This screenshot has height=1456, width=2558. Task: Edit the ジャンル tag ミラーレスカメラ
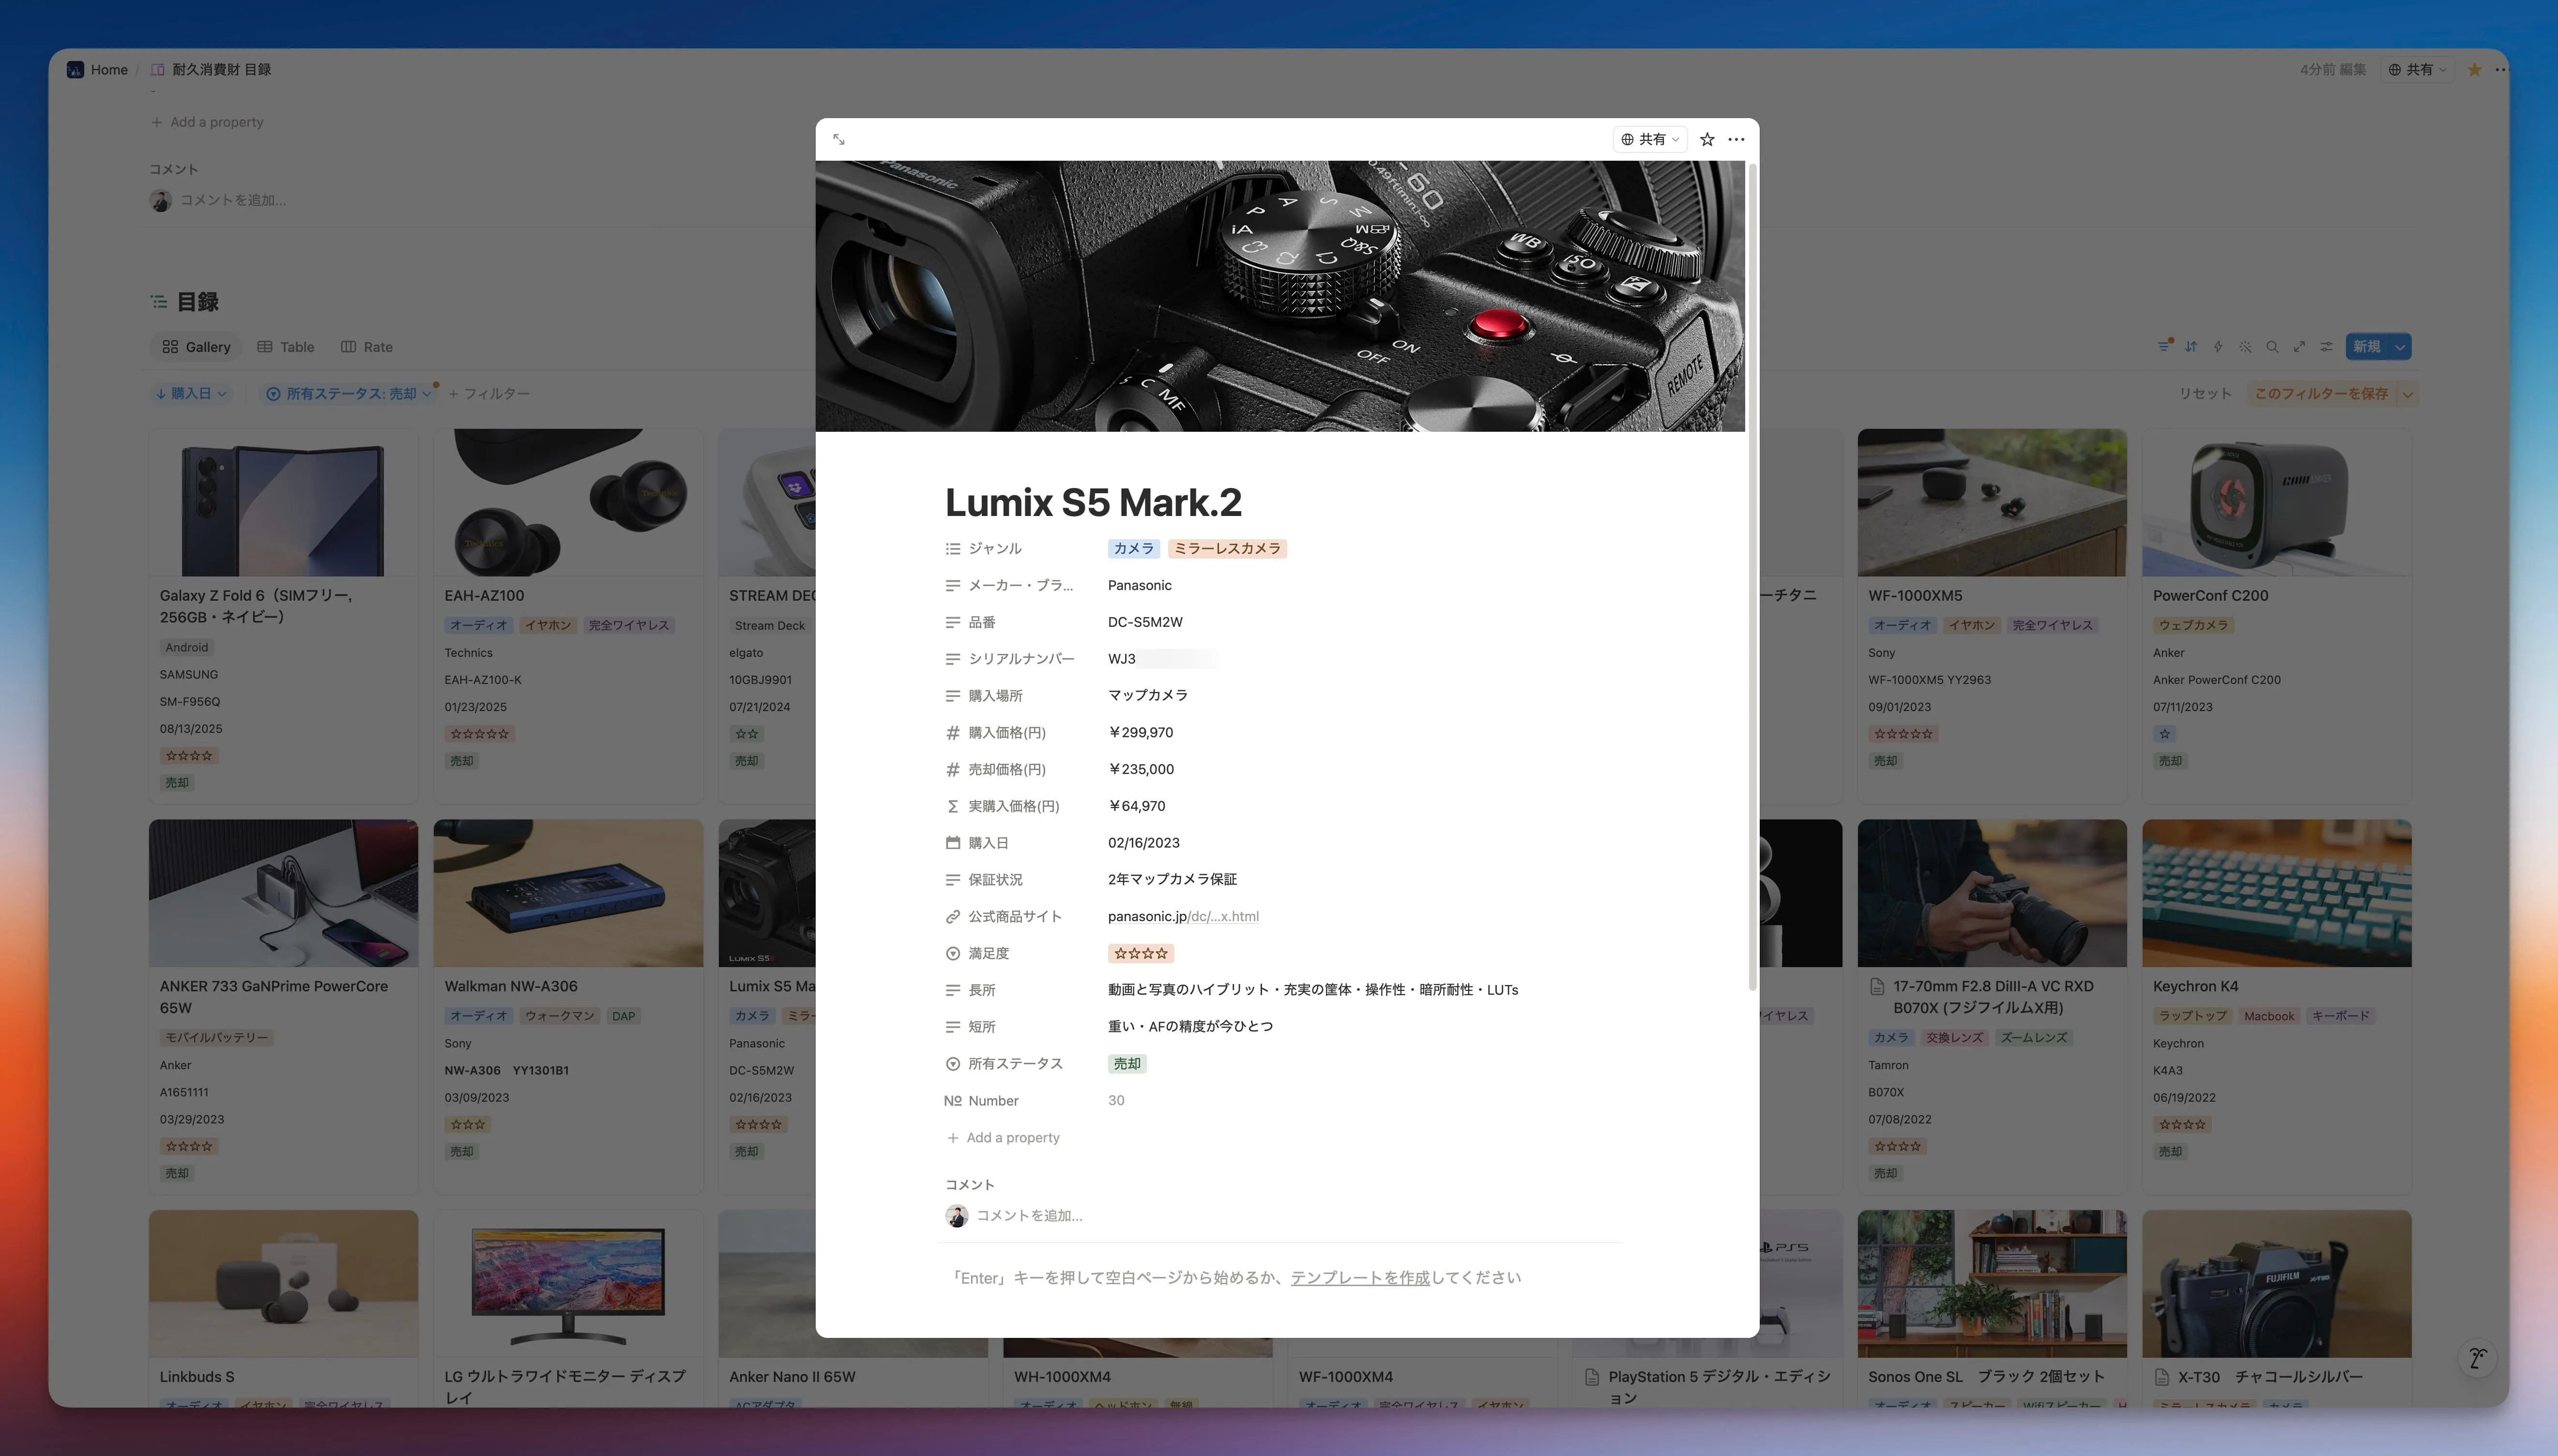pyautogui.click(x=1227, y=548)
